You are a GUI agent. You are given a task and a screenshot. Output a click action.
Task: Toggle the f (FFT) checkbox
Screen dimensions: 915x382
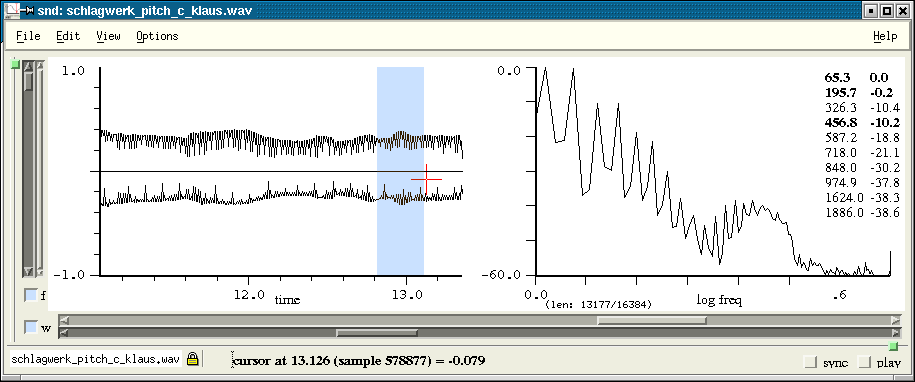tap(31, 295)
